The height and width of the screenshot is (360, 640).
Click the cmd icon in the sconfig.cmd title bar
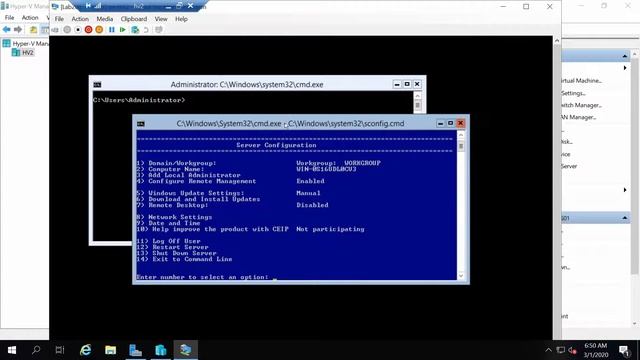coord(141,124)
